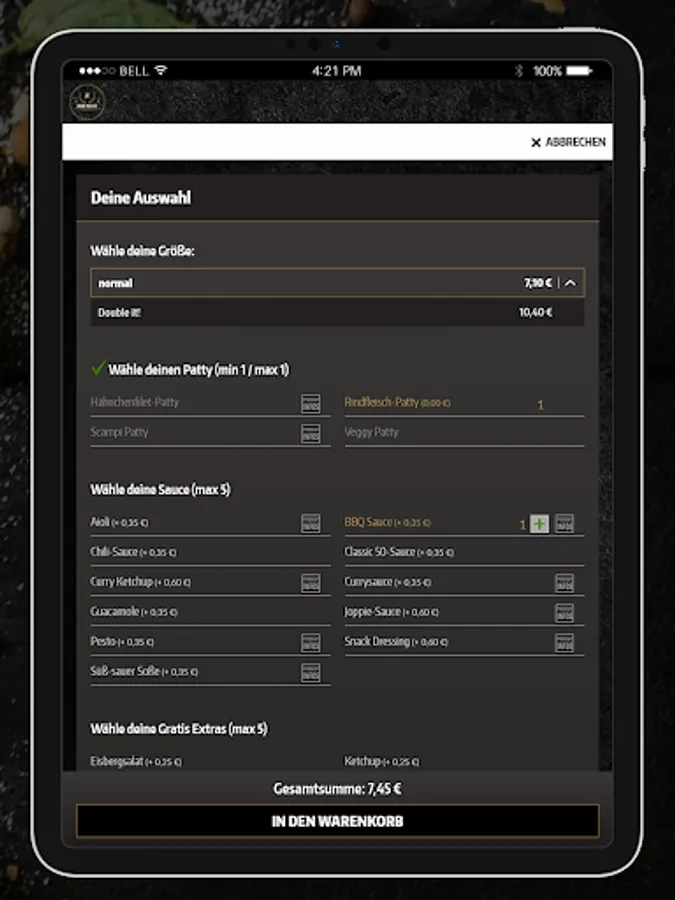Screen dimensions: 675x900
Task: Click the 'Wähle deine Sauce (max 5)' heading
Action: [160, 490]
